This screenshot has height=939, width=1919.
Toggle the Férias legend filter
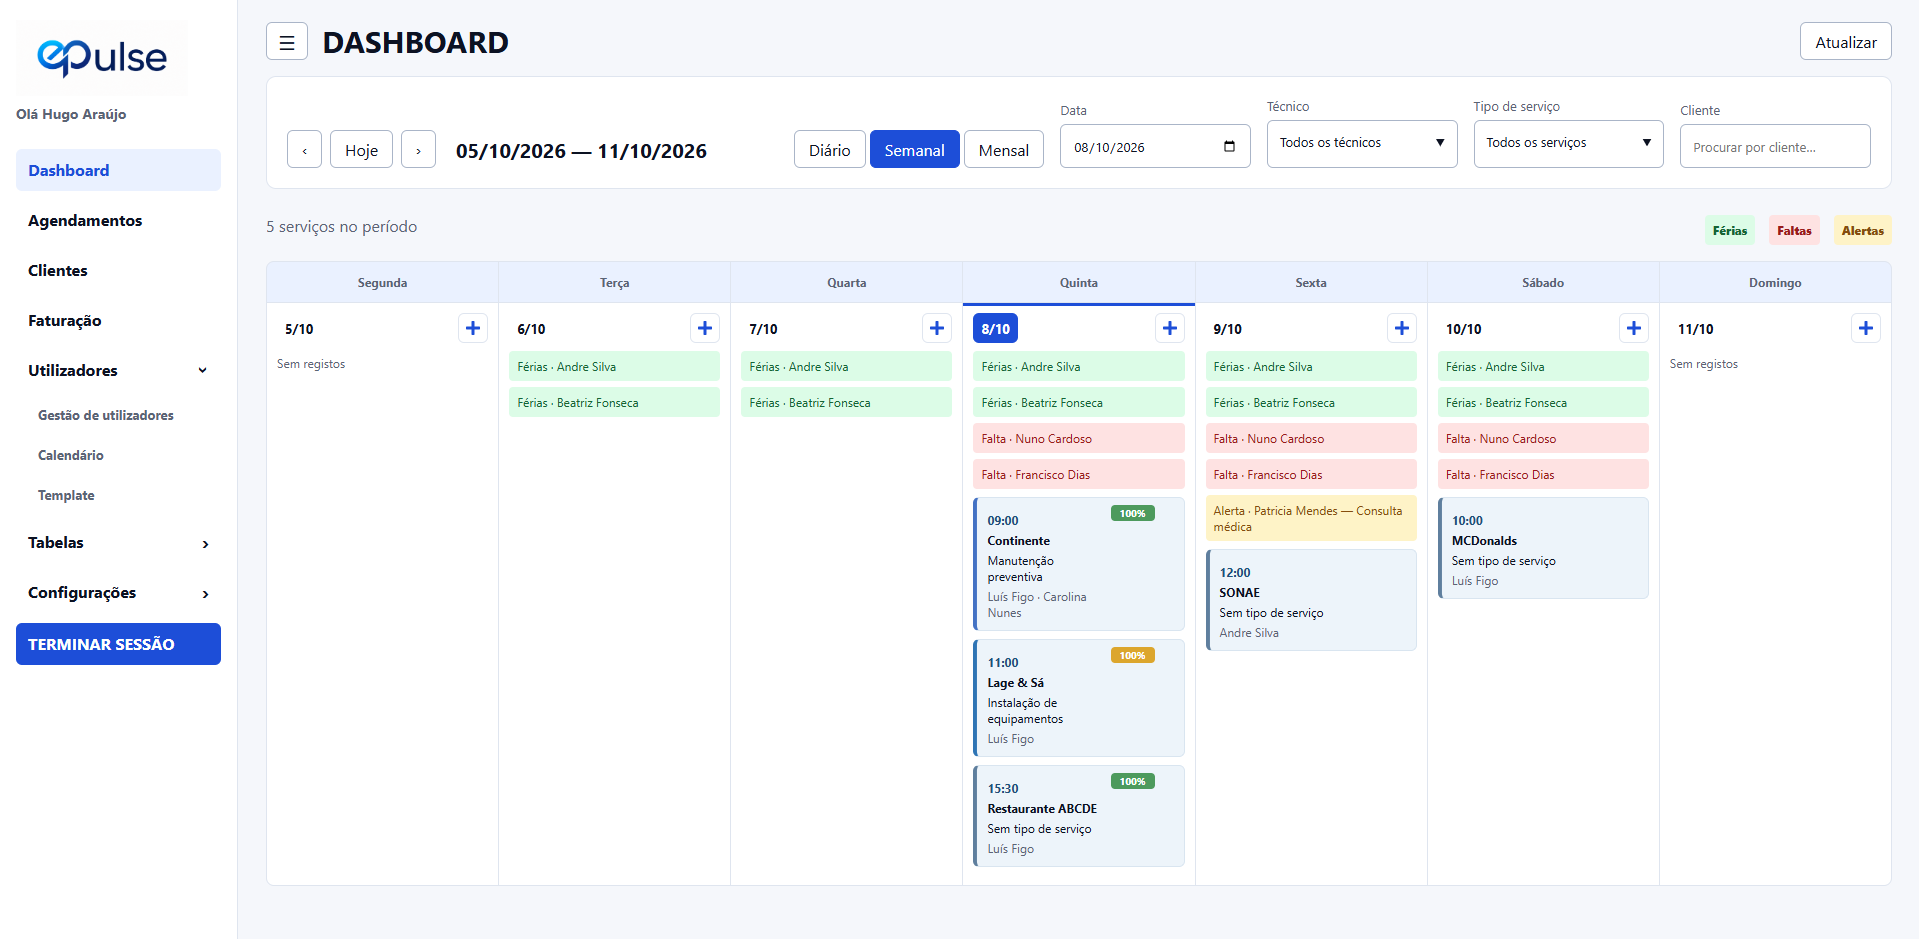coord(1730,230)
